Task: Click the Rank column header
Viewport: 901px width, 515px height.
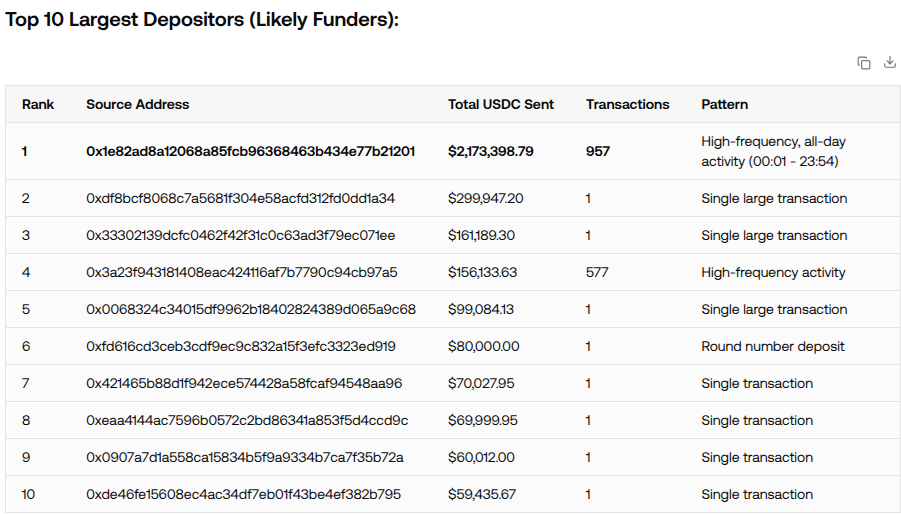Action: tap(38, 104)
